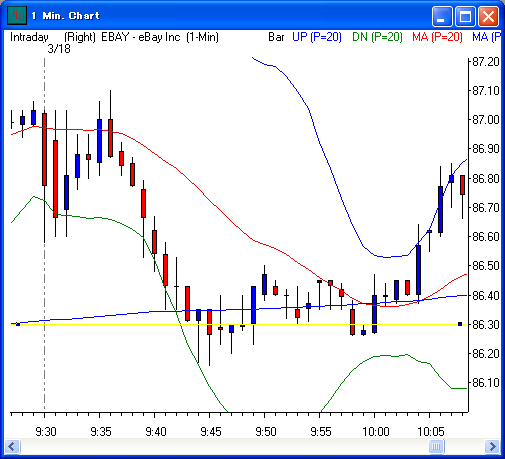
Task: Click the EBAY - eBay Inc symbol title
Action: (141, 37)
